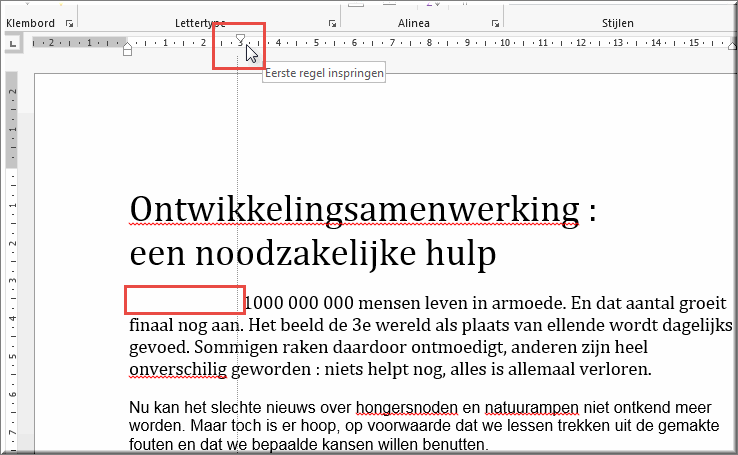Click the first line indent marker
This screenshot has width=738, height=455.
click(241, 39)
